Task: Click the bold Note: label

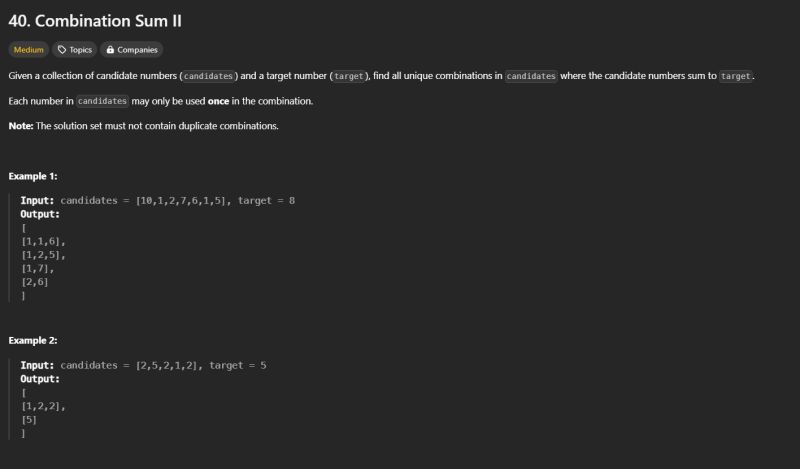Action: [21, 126]
